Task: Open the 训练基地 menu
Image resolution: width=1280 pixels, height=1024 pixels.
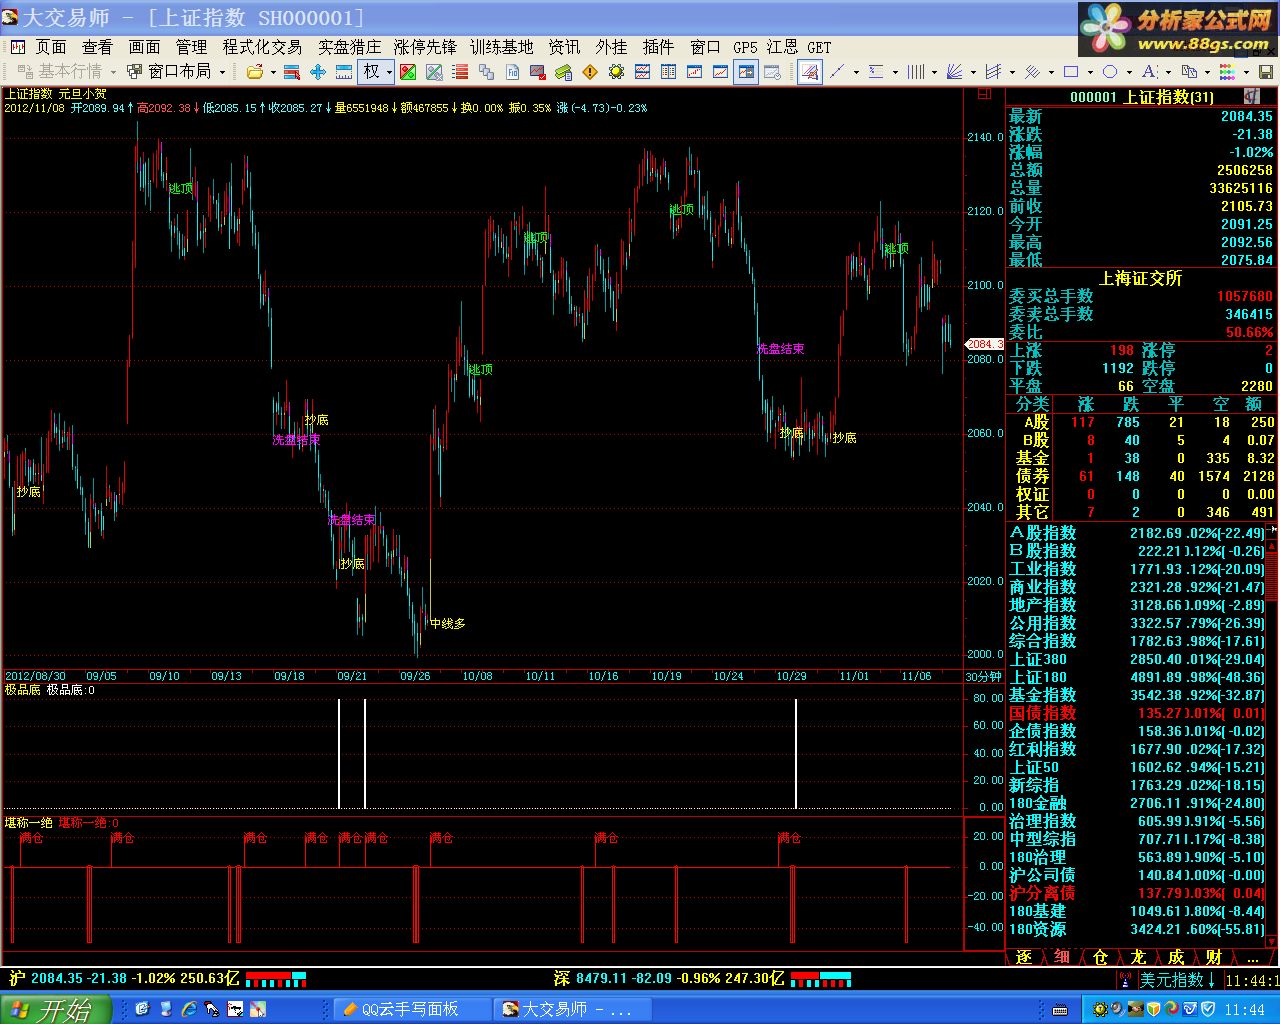Action: pos(502,47)
